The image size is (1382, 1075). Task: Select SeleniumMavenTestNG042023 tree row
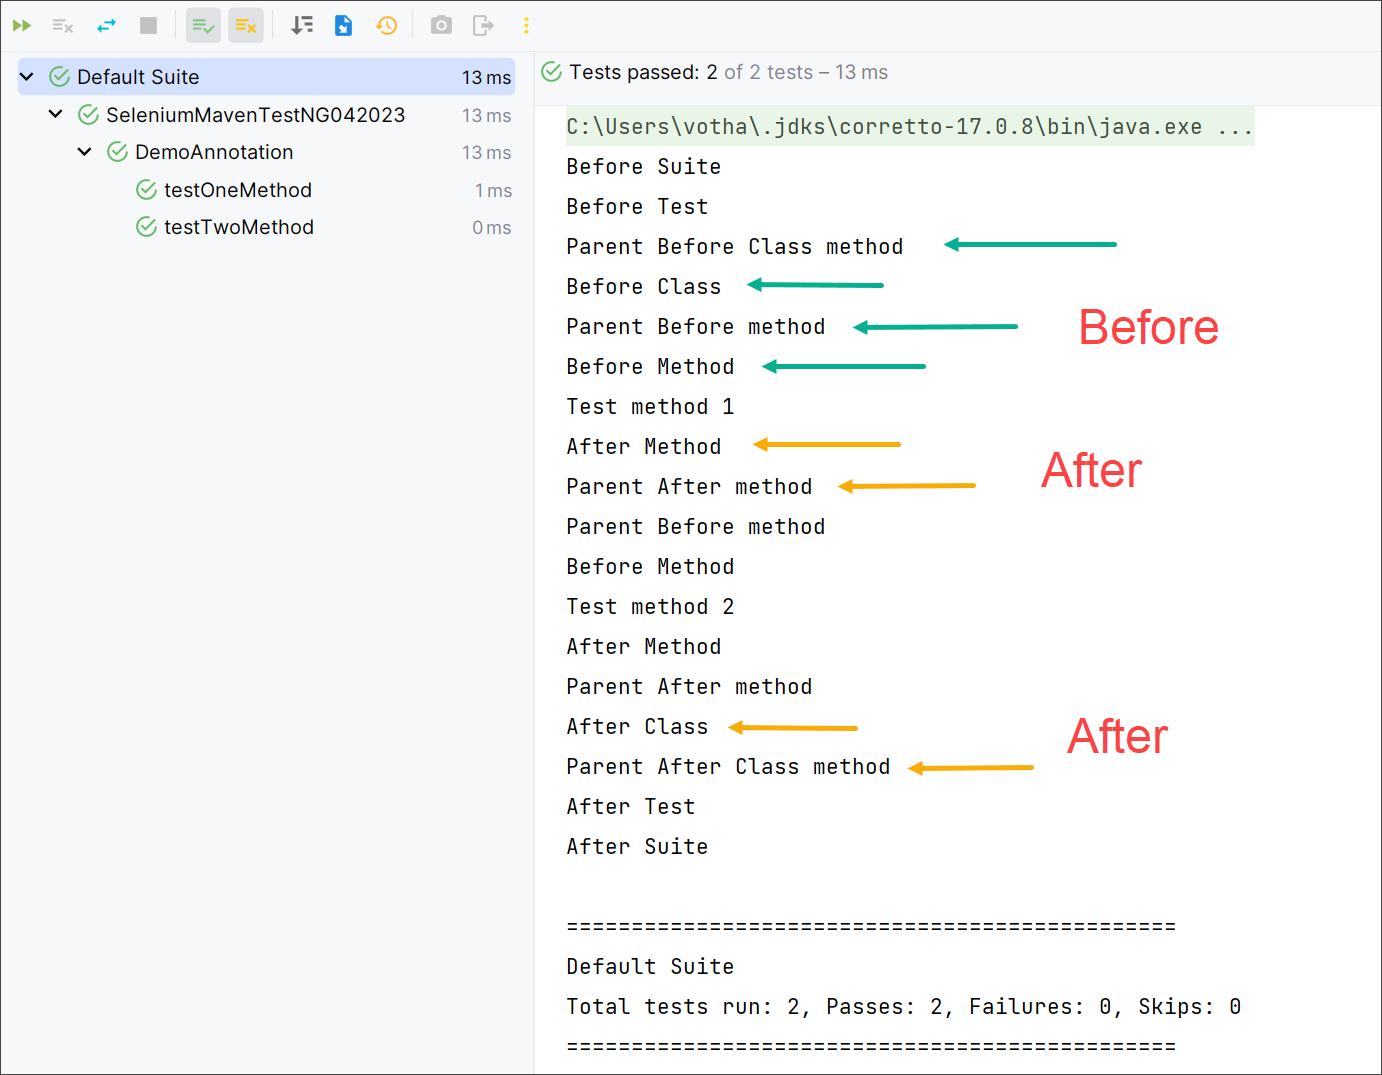[x=266, y=115]
